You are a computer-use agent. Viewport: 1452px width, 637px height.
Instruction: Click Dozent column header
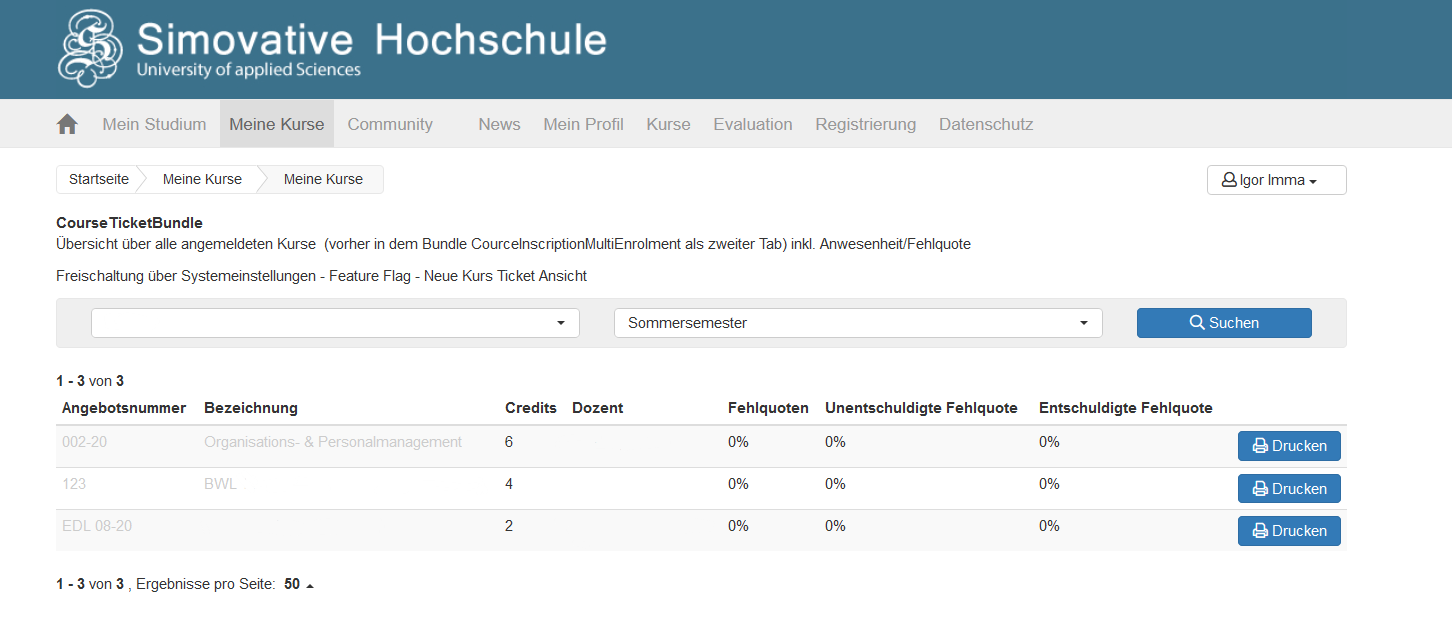[597, 408]
